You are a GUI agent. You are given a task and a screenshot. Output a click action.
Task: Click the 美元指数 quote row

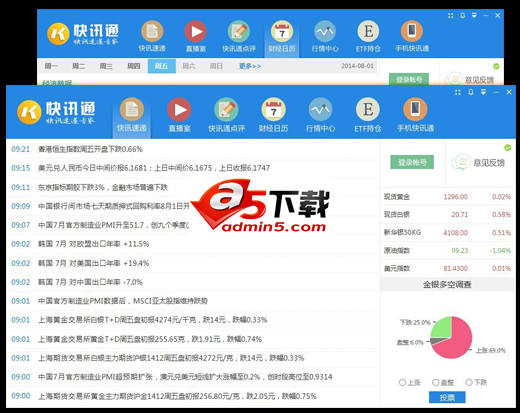(447, 268)
